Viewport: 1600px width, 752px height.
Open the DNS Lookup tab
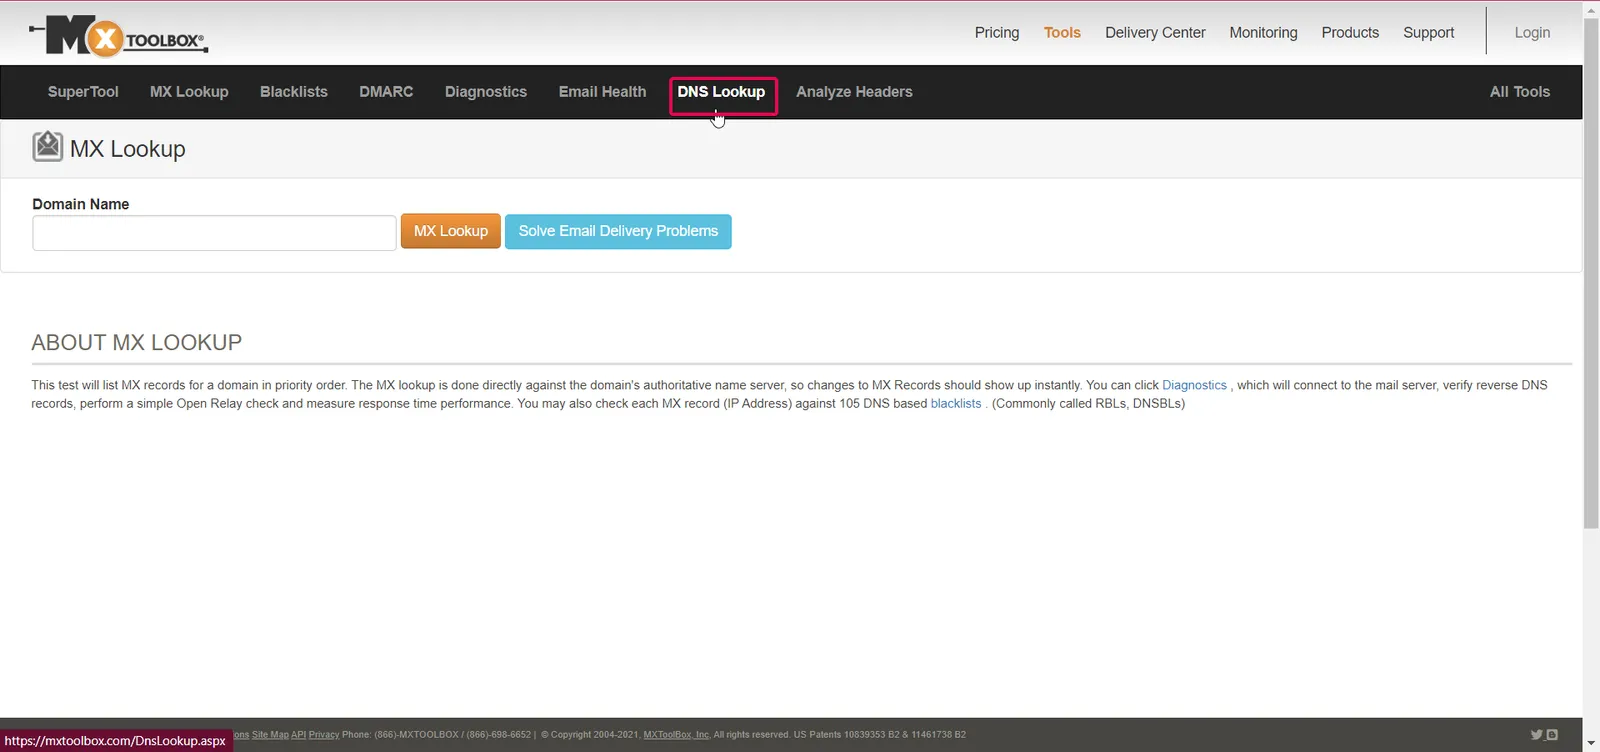721,92
